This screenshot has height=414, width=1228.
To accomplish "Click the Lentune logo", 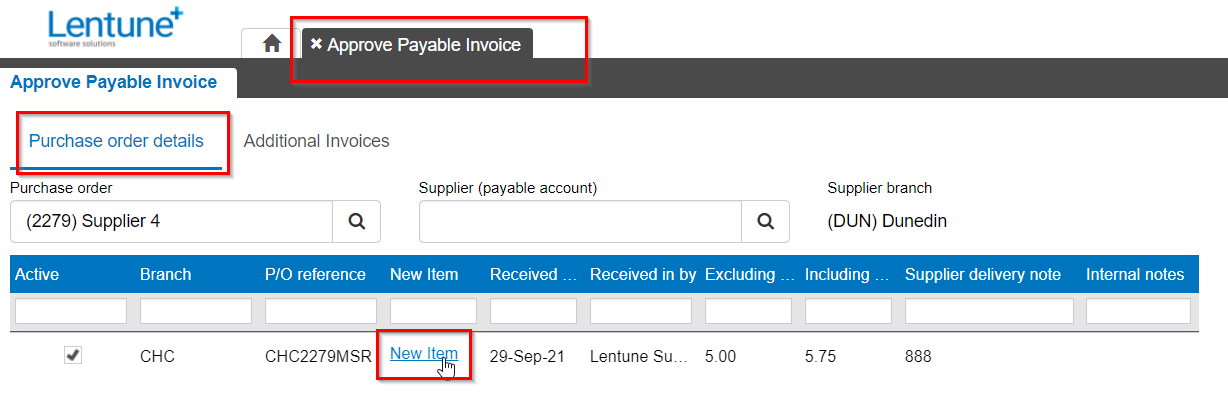I will click(x=114, y=27).
